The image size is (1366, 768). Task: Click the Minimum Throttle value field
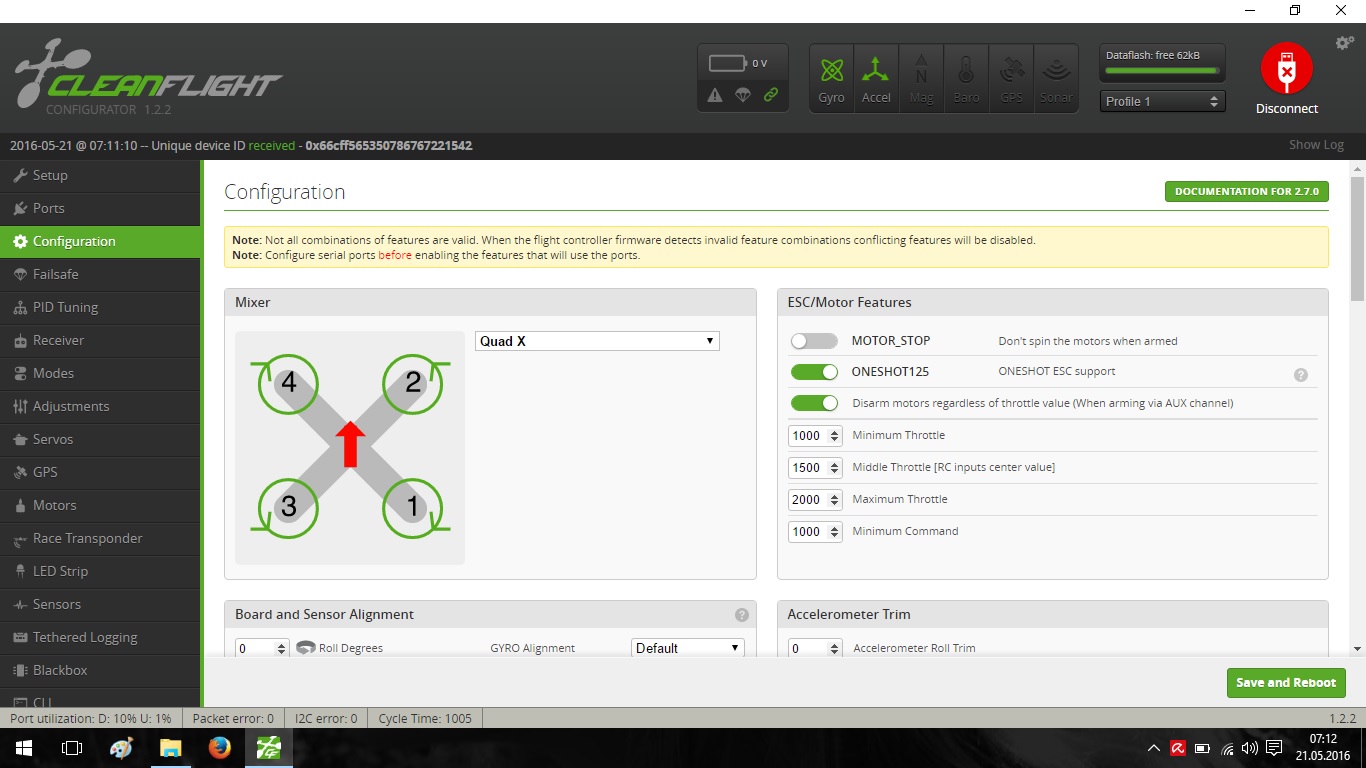coord(807,436)
